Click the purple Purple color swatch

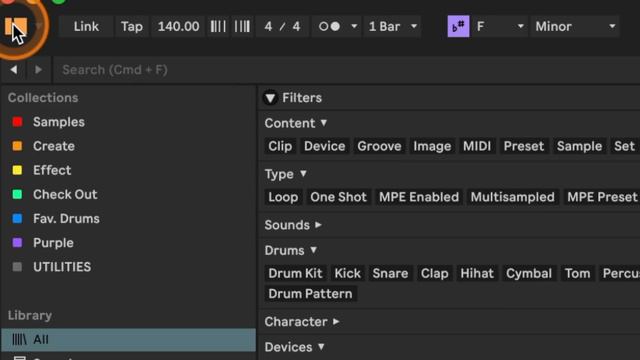[17, 243]
